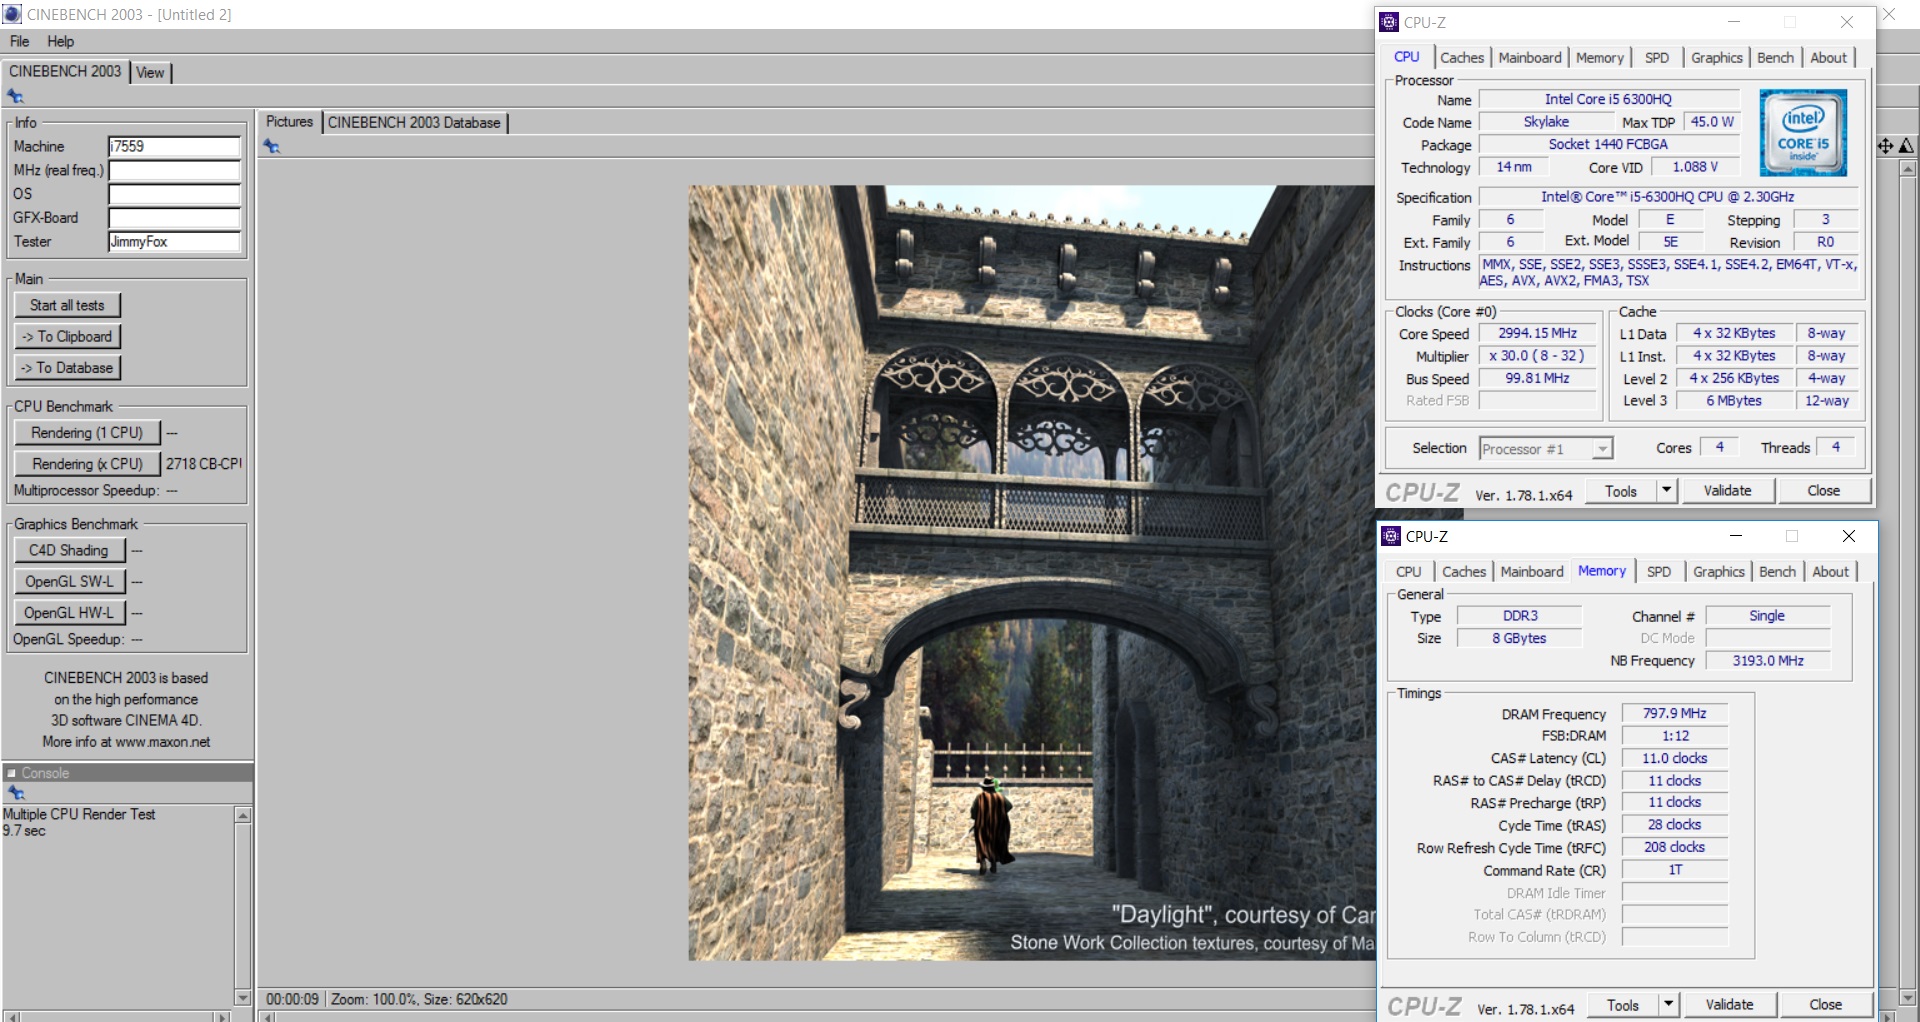This screenshot has height=1022, width=1920.
Task: Select the Pictures tab
Action: click(x=289, y=121)
